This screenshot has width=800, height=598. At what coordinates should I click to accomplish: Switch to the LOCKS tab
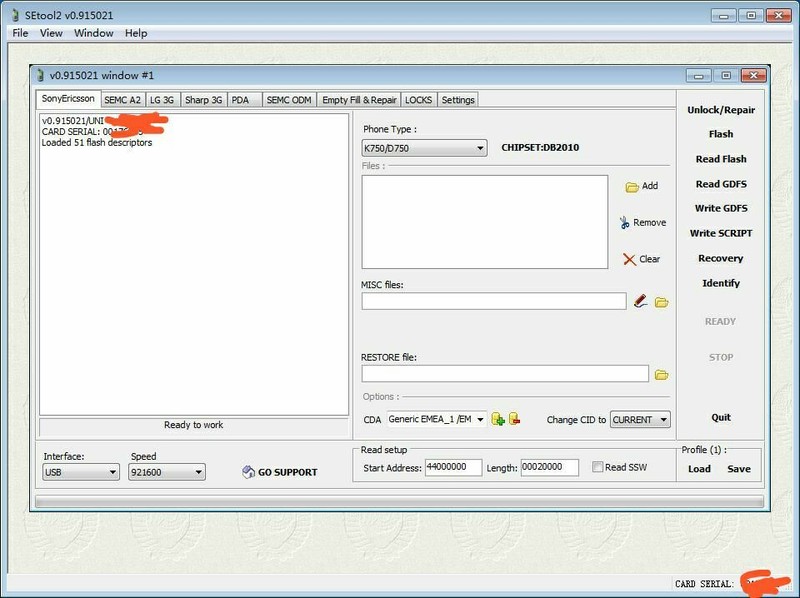(418, 100)
